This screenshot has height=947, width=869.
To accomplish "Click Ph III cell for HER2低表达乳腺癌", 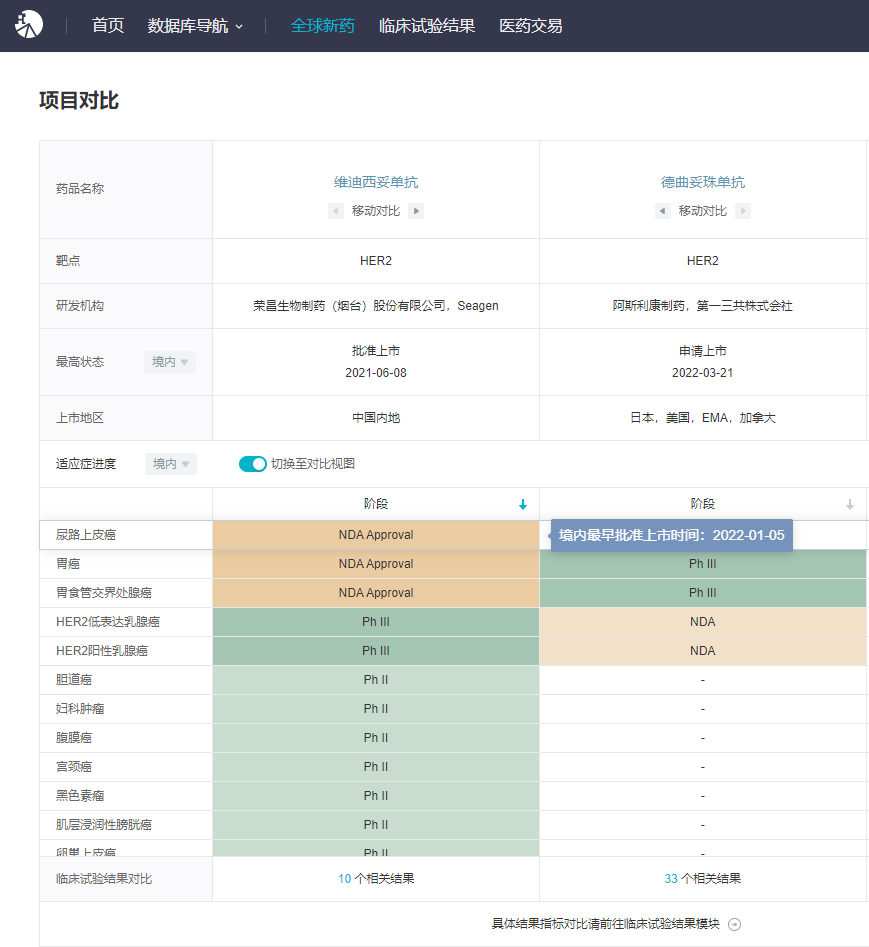I will coord(376,622).
